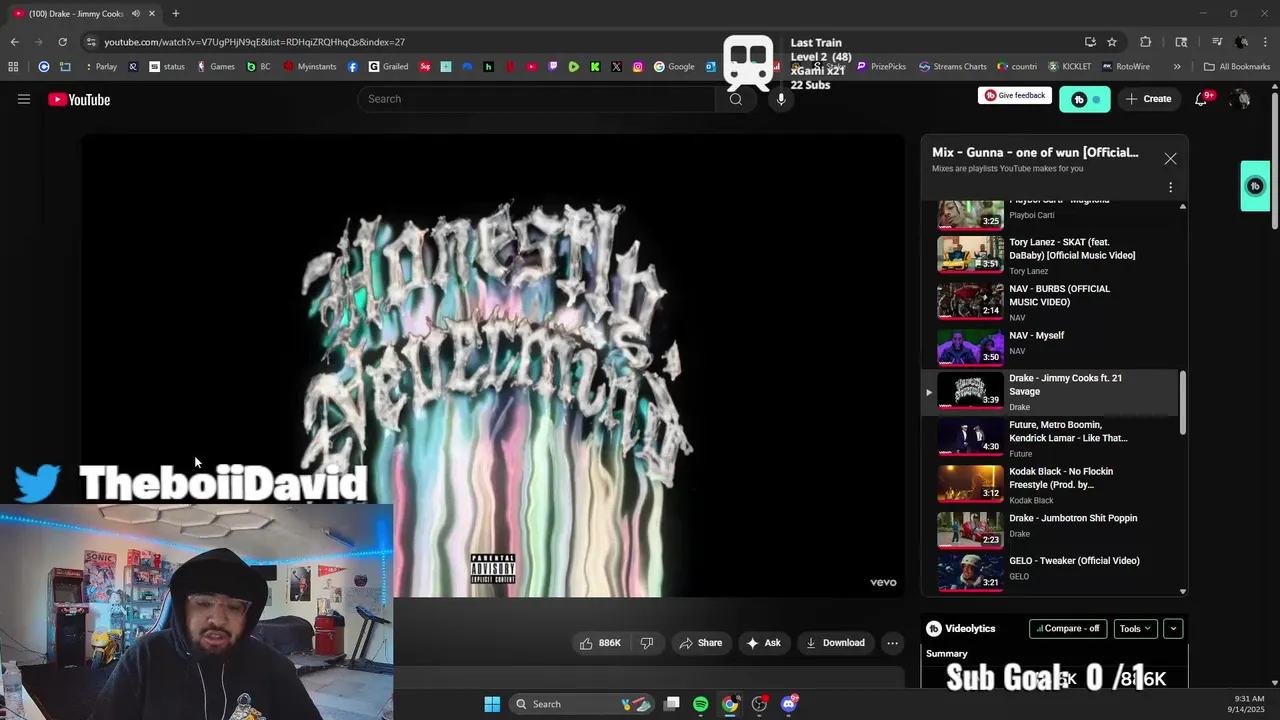1280x720 pixels.
Task: Open the PrizePicks bookmark
Action: click(881, 67)
